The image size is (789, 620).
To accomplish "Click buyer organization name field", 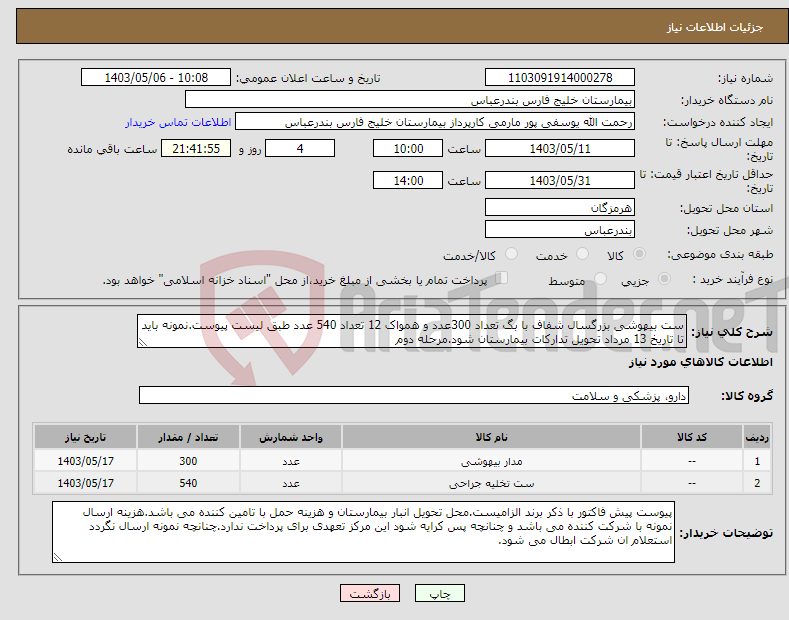I will 410,100.
